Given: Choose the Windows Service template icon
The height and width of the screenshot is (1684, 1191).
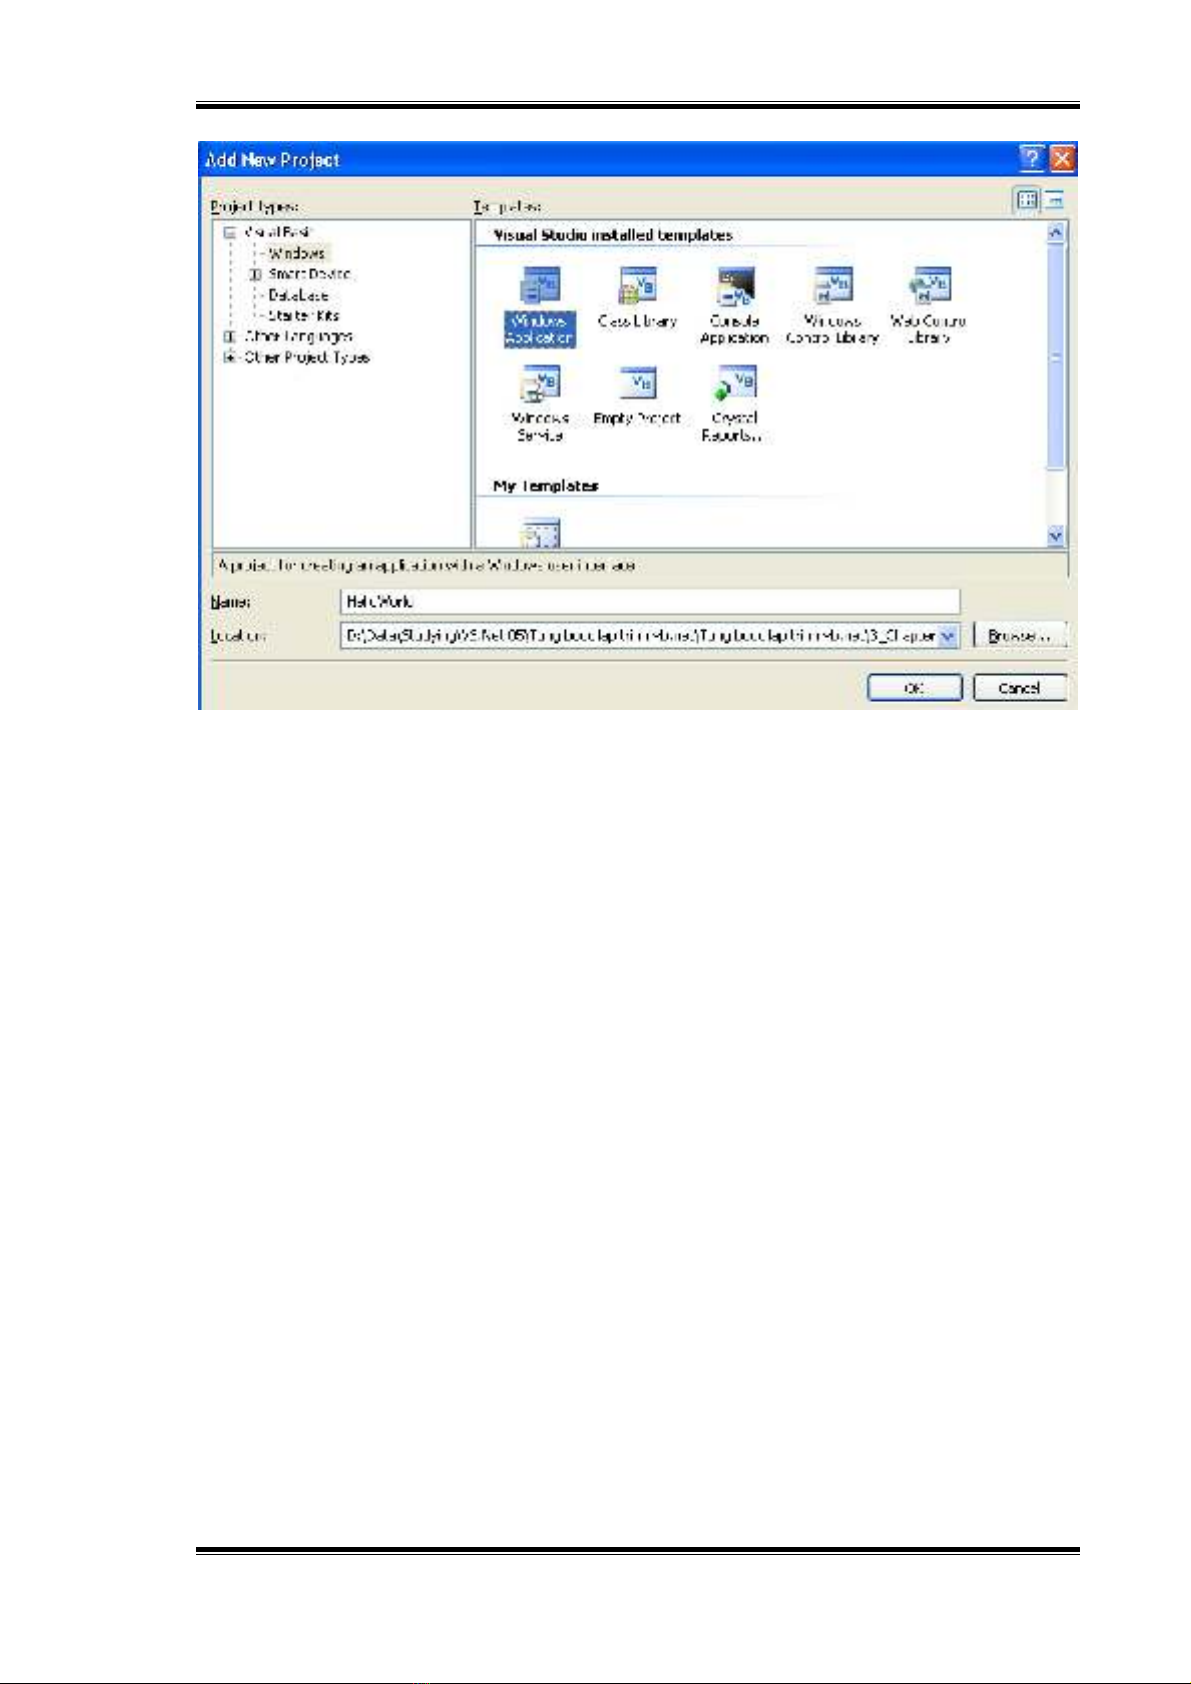Looking at the screenshot, I should click(x=540, y=384).
